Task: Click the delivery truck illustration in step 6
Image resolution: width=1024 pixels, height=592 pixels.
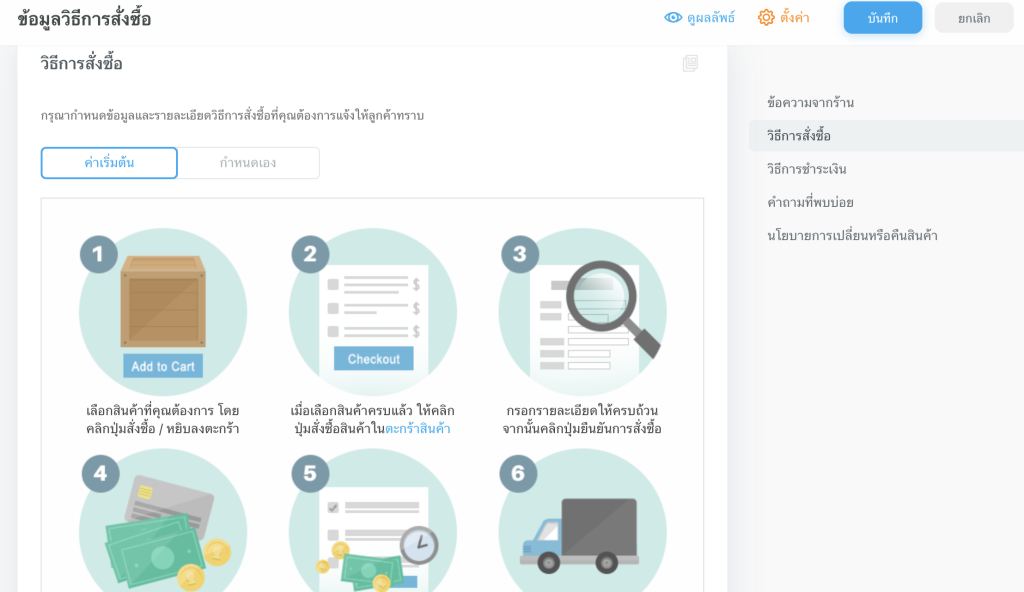Action: pyautogui.click(x=581, y=535)
